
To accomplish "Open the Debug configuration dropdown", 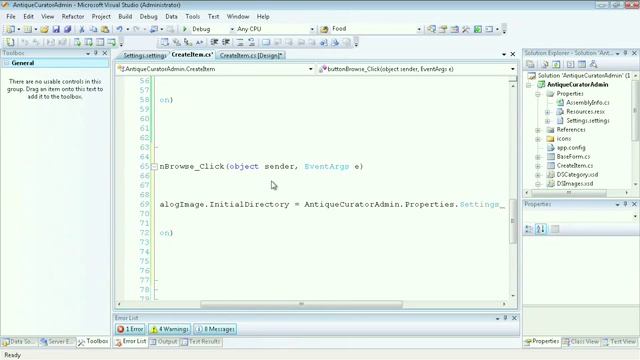I will [232, 29].
